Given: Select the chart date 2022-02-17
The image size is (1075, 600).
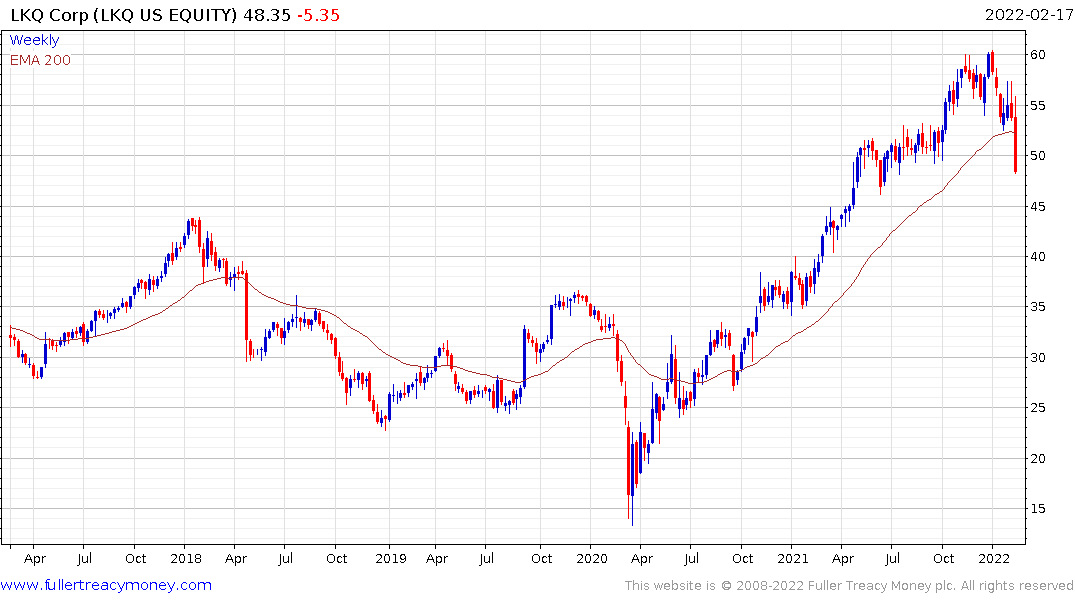Looking at the screenshot, I should click(x=1029, y=15).
